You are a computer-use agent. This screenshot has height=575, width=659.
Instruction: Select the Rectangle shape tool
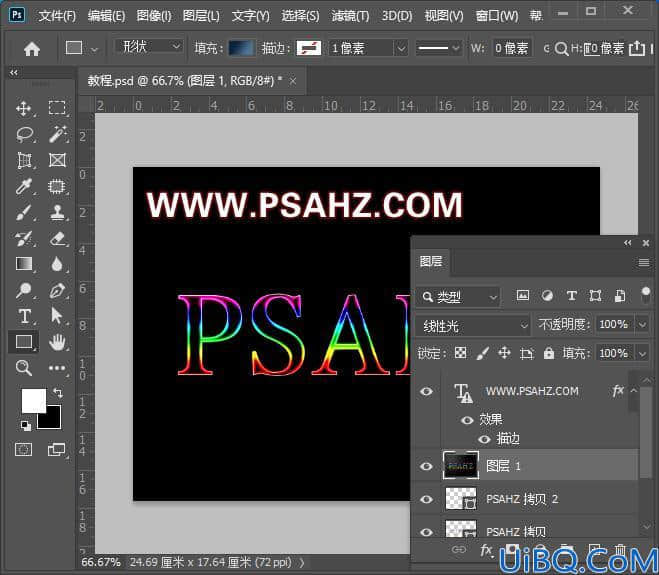click(24, 342)
